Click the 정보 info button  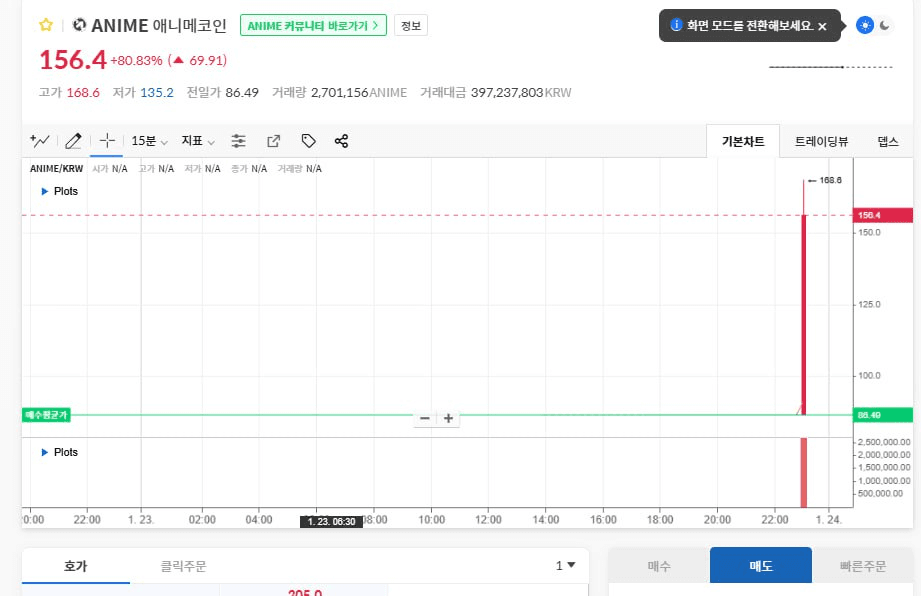pyautogui.click(x=410, y=25)
